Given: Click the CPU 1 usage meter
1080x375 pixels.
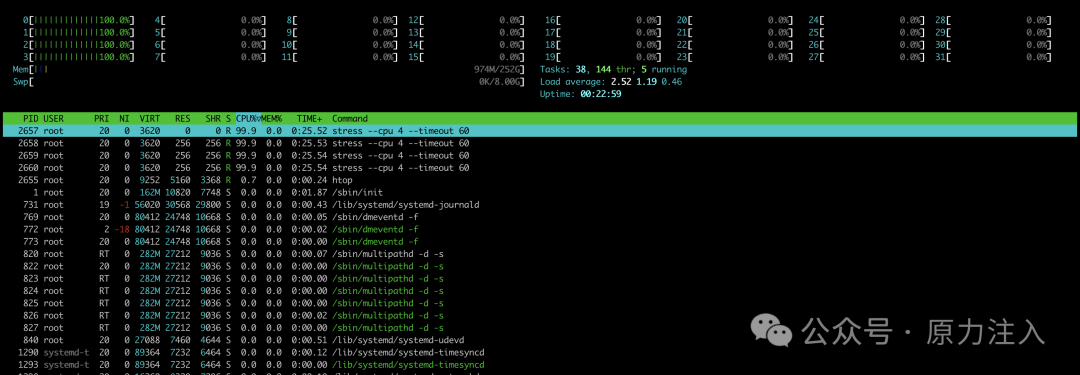Looking at the screenshot, I should 79,32.
